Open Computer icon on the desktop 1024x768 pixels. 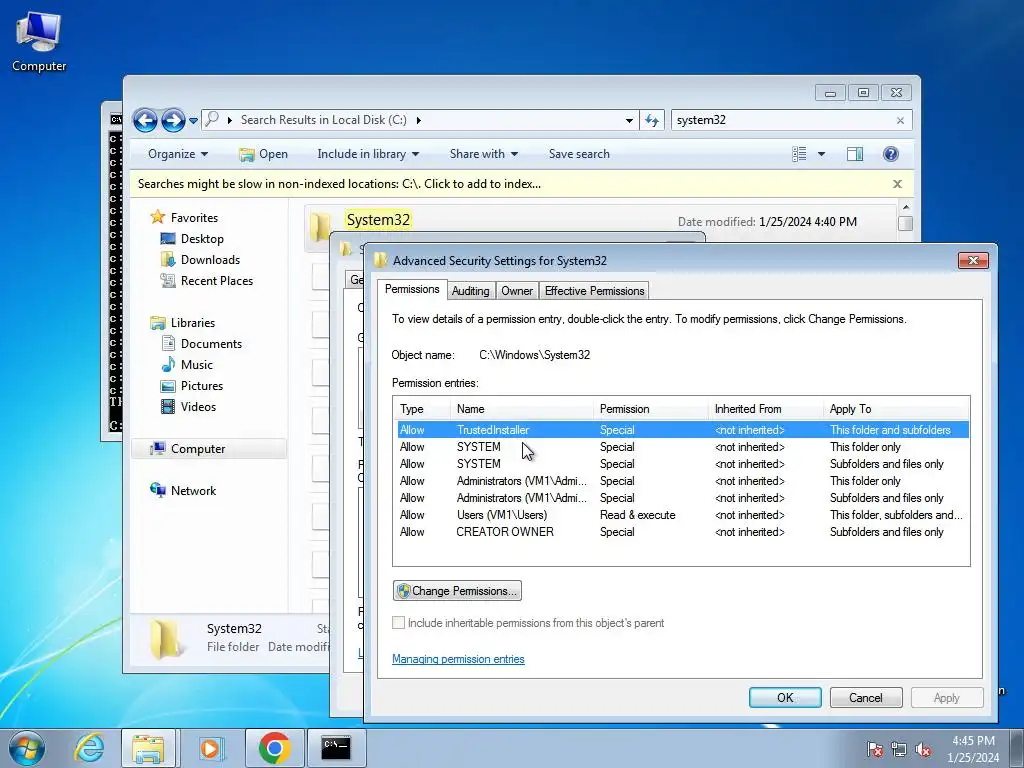click(39, 41)
